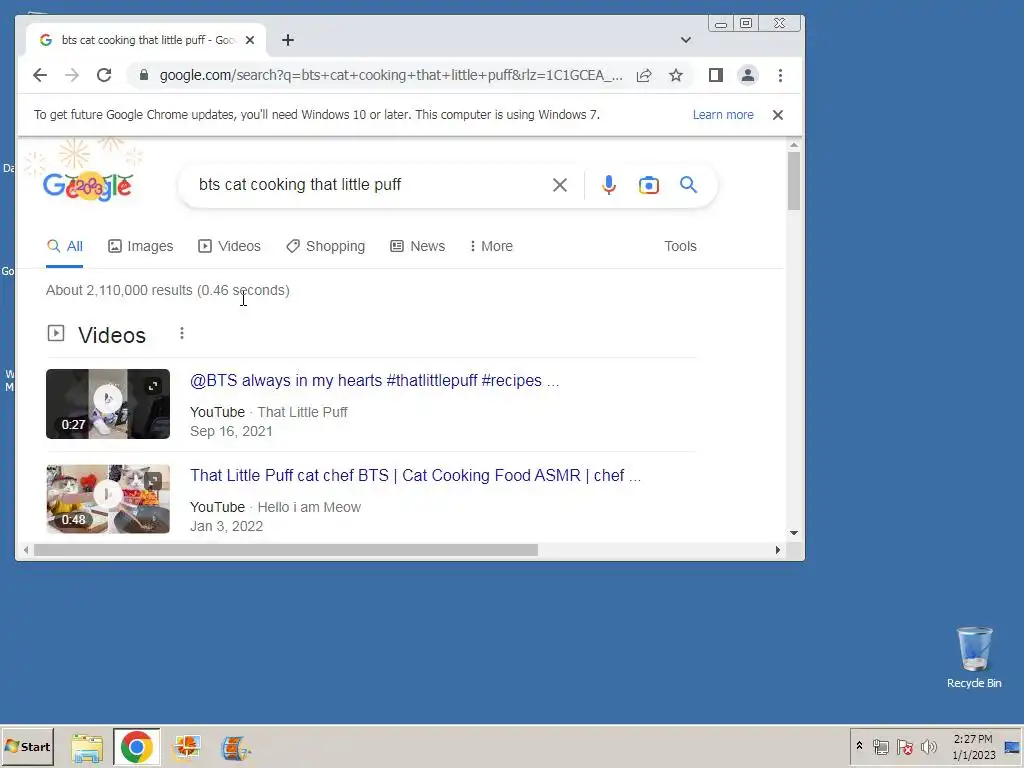Open the Action Center flag icon

point(904,746)
